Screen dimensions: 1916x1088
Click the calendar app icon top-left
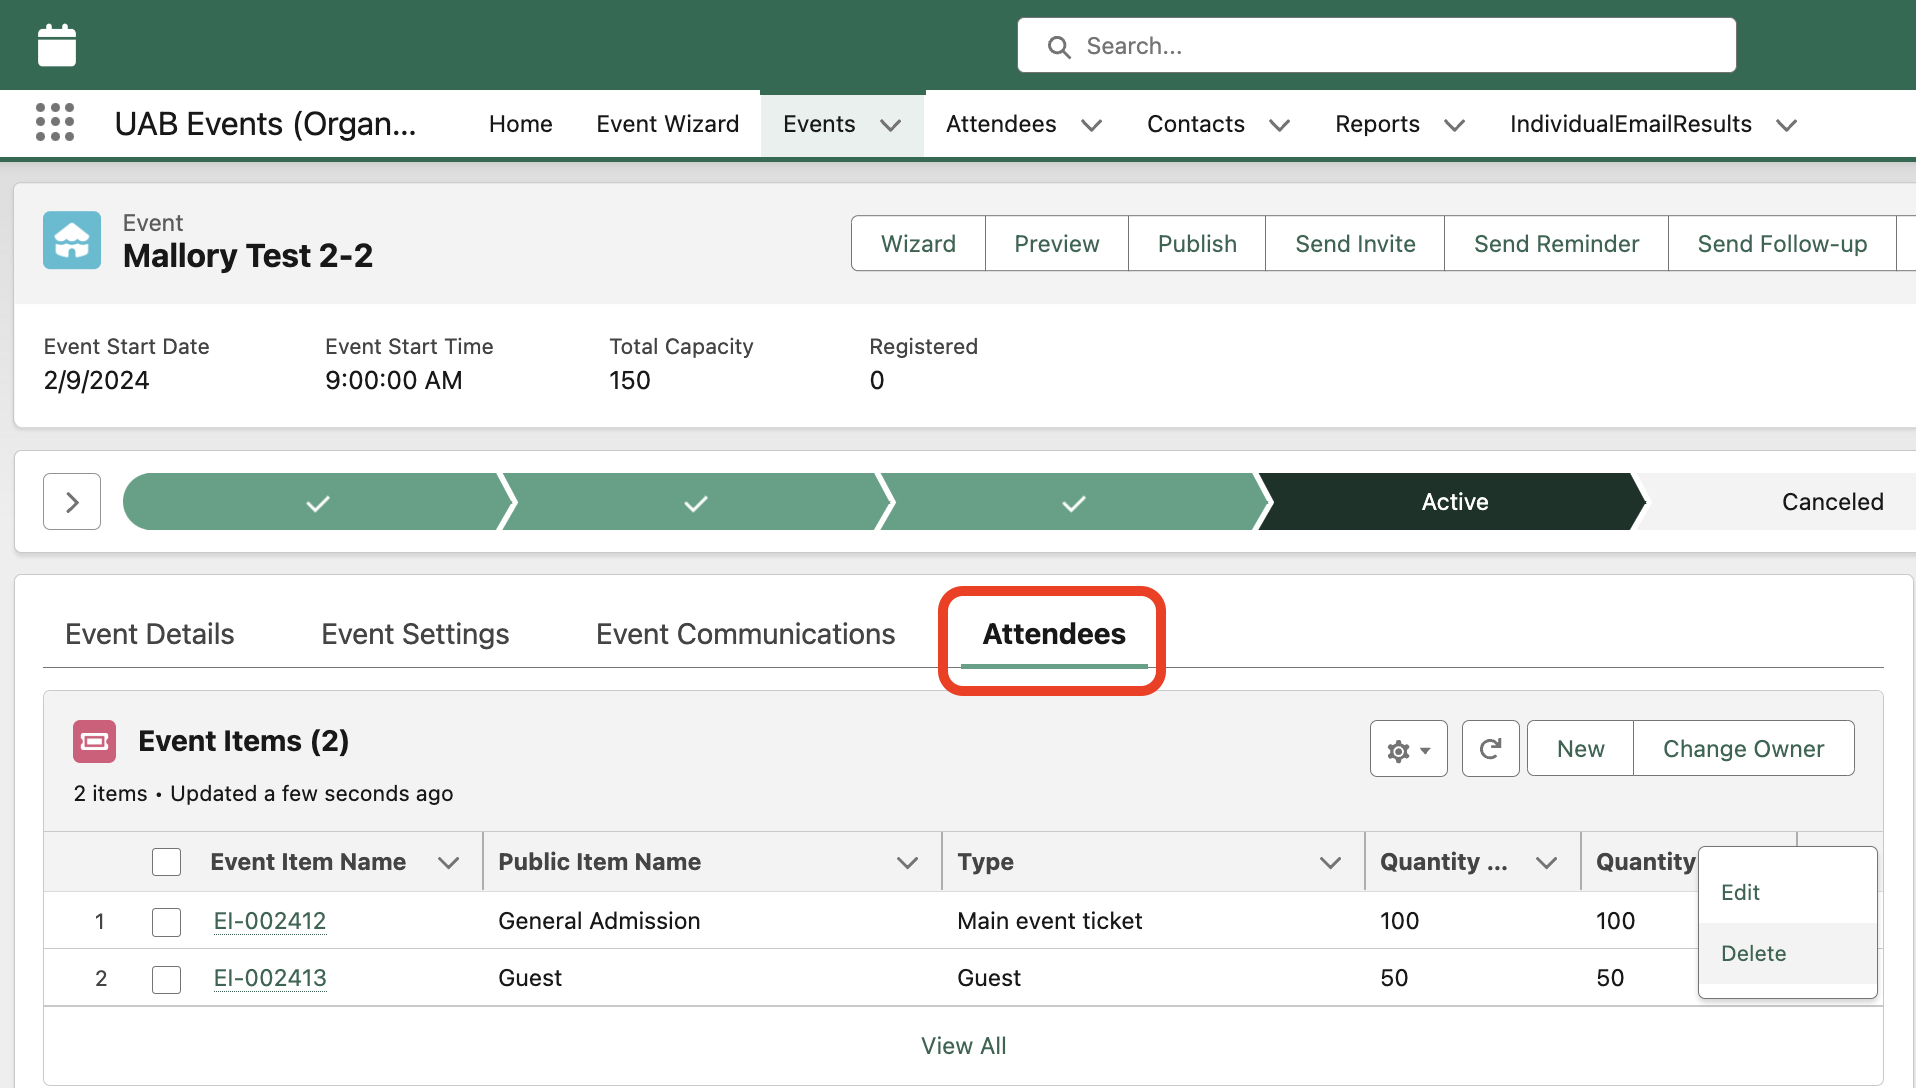(x=56, y=44)
